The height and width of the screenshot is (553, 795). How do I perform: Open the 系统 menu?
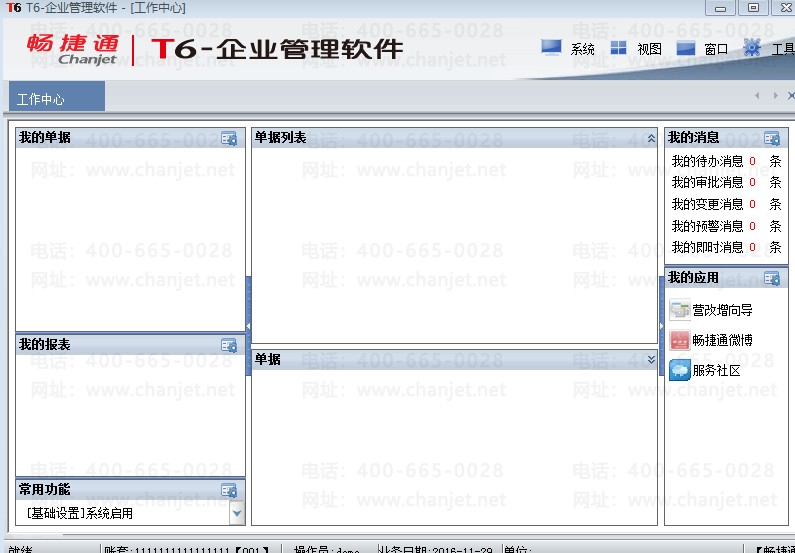coord(582,49)
